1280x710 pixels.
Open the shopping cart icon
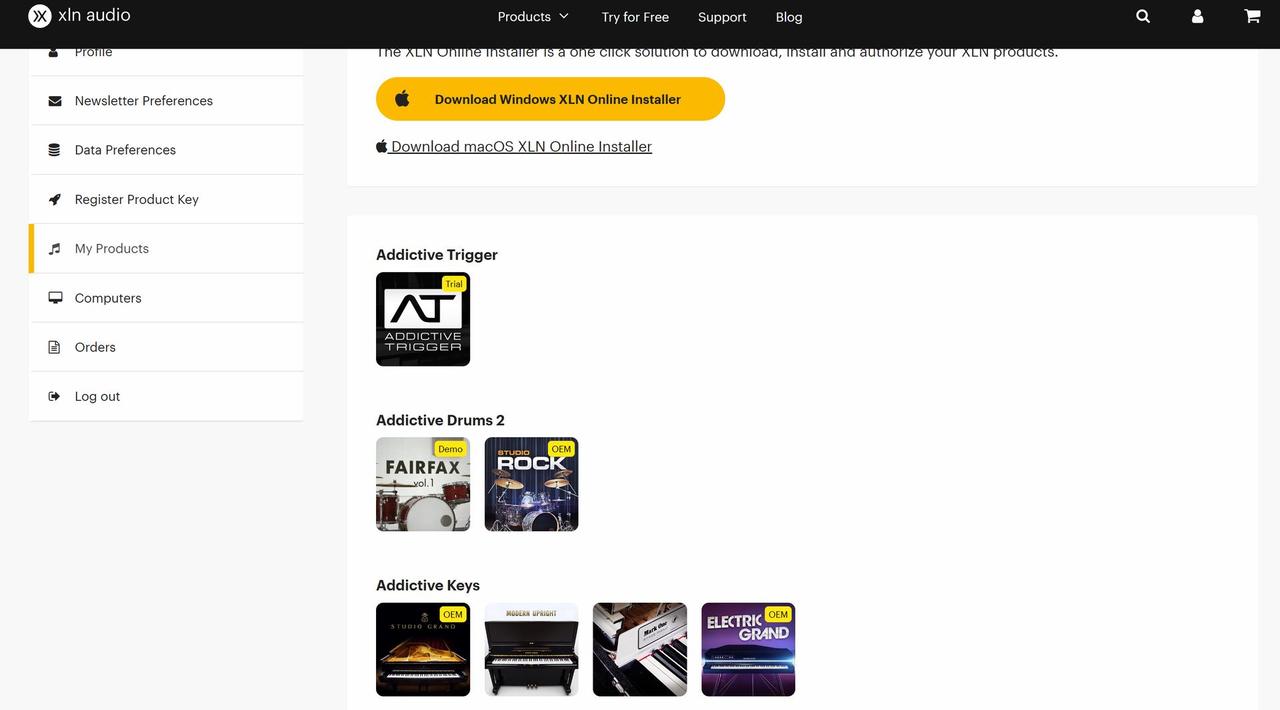pyautogui.click(x=1251, y=17)
